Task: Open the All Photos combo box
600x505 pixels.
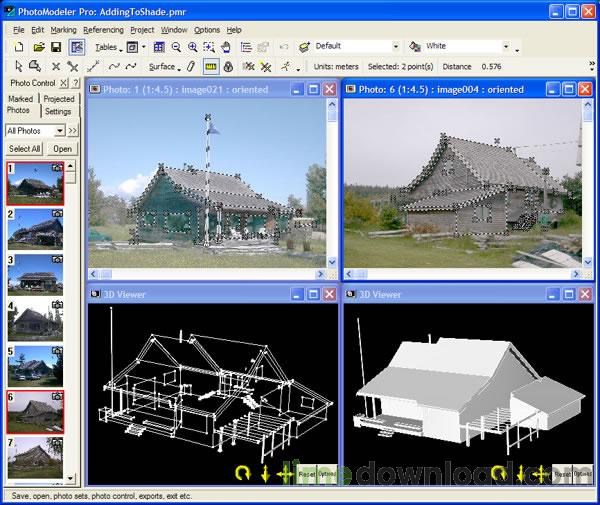Action: click(x=35, y=131)
